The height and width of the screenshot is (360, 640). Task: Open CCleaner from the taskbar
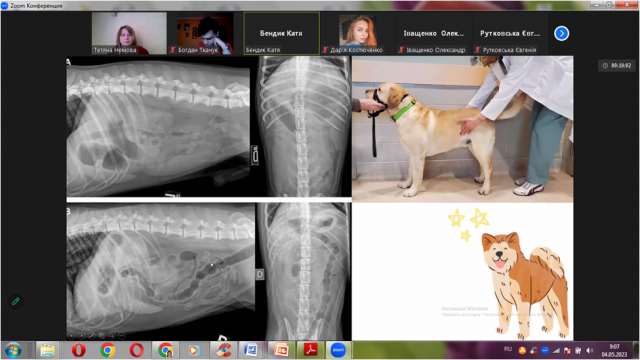click(x=223, y=350)
